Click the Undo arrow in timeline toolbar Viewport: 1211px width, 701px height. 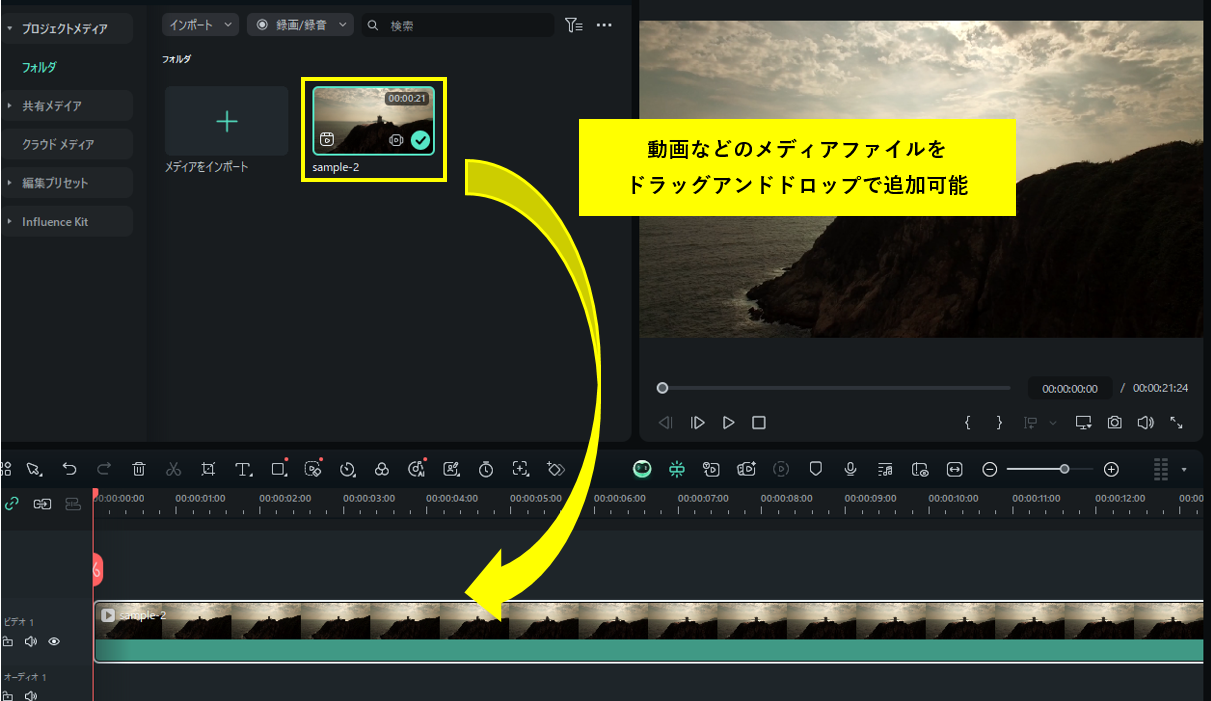(x=69, y=469)
